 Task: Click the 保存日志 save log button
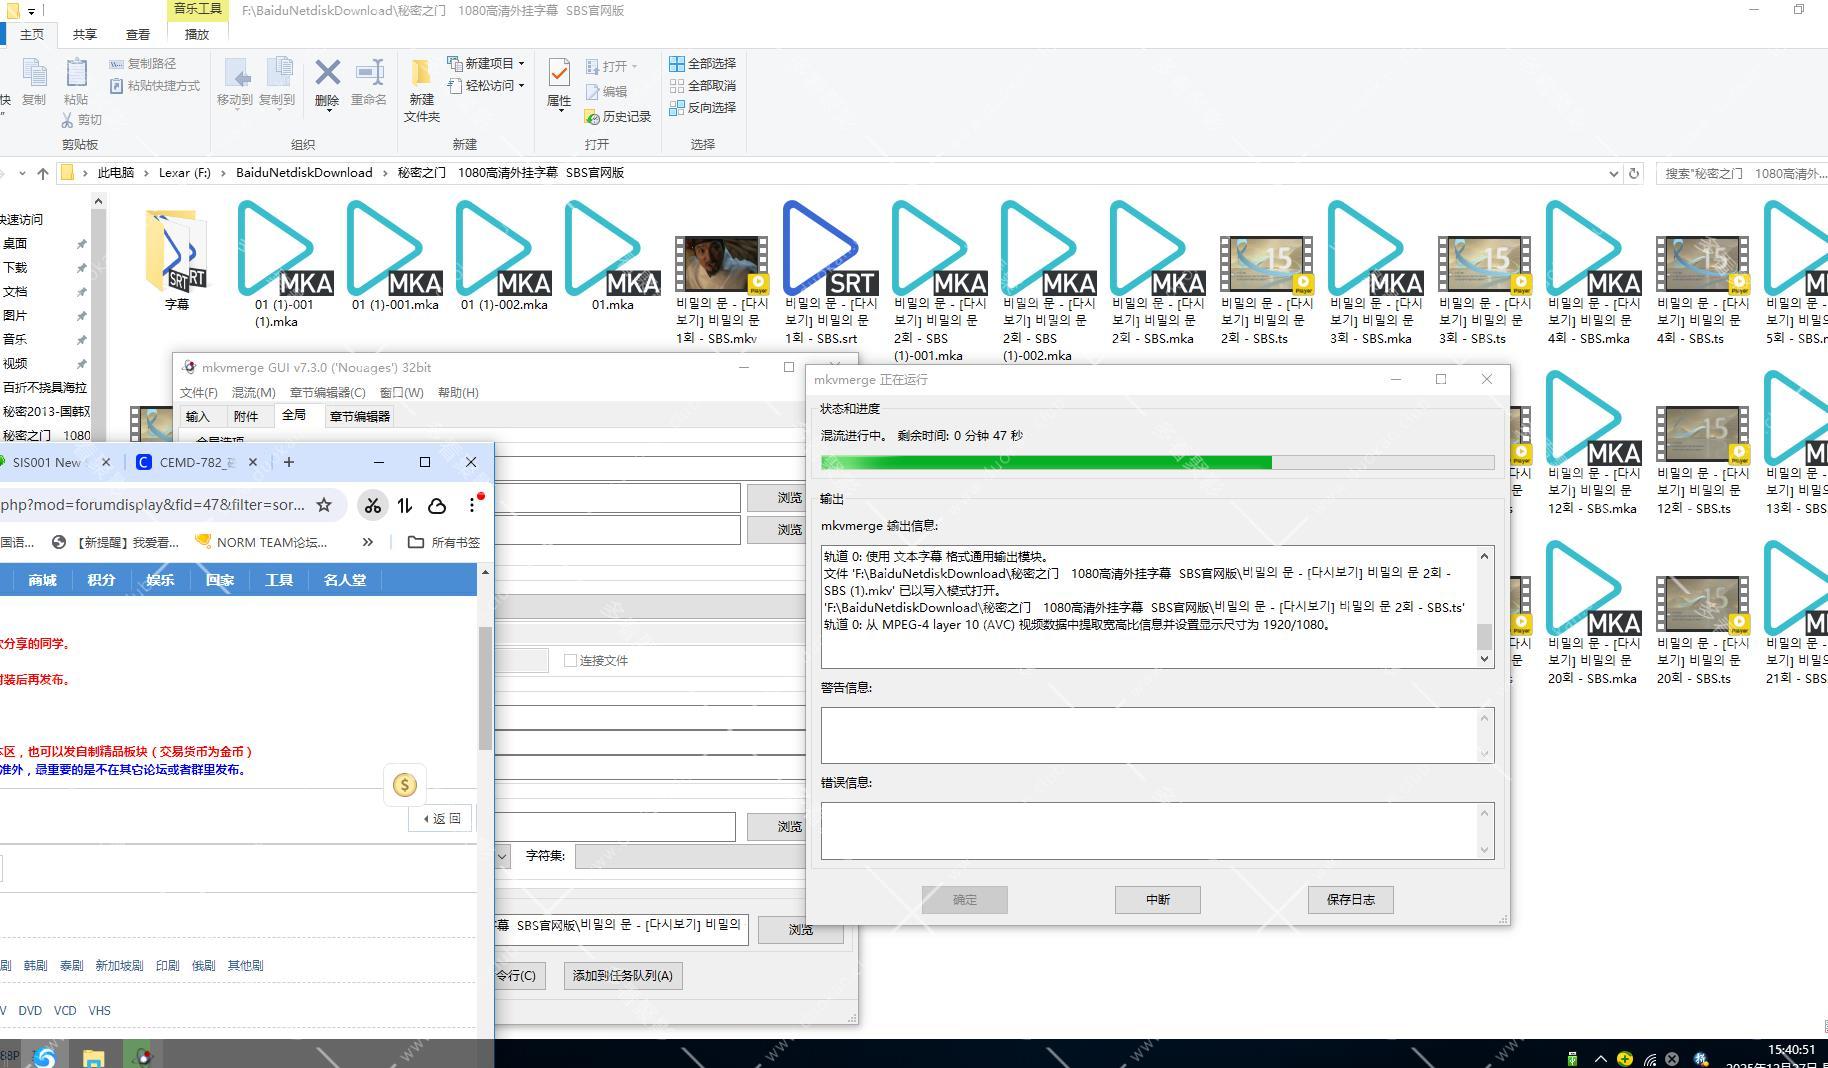(1350, 899)
